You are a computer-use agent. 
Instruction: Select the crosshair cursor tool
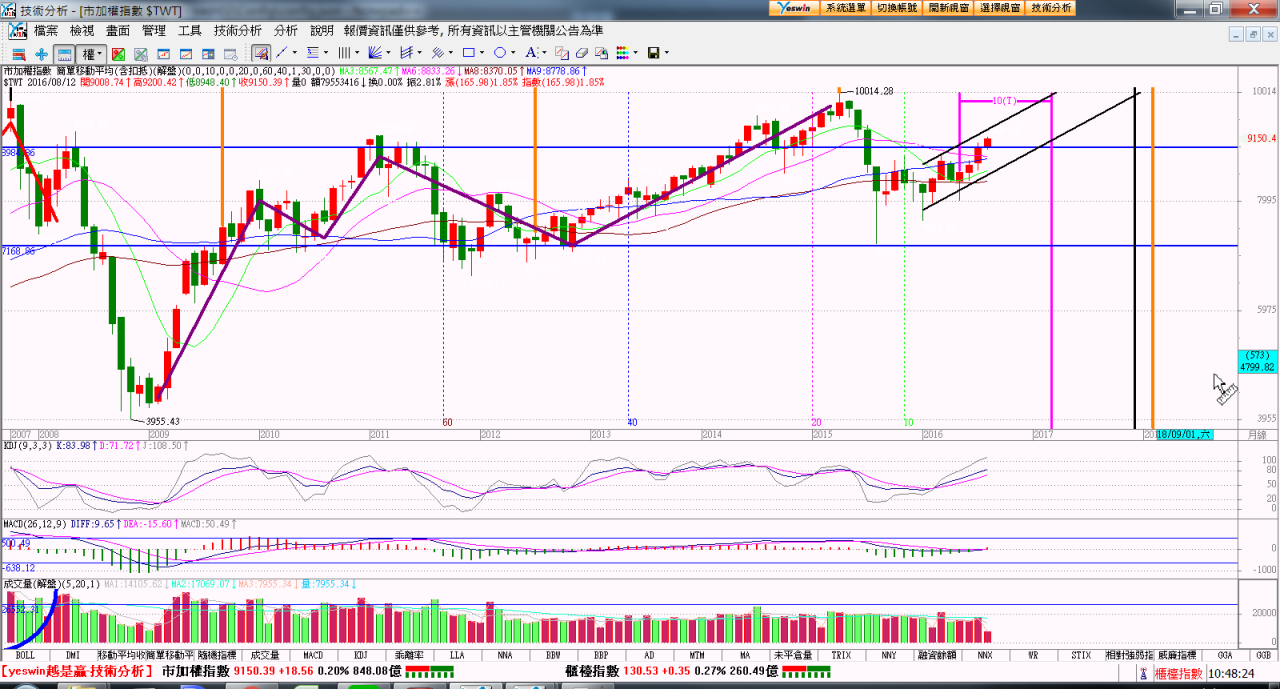(41, 53)
